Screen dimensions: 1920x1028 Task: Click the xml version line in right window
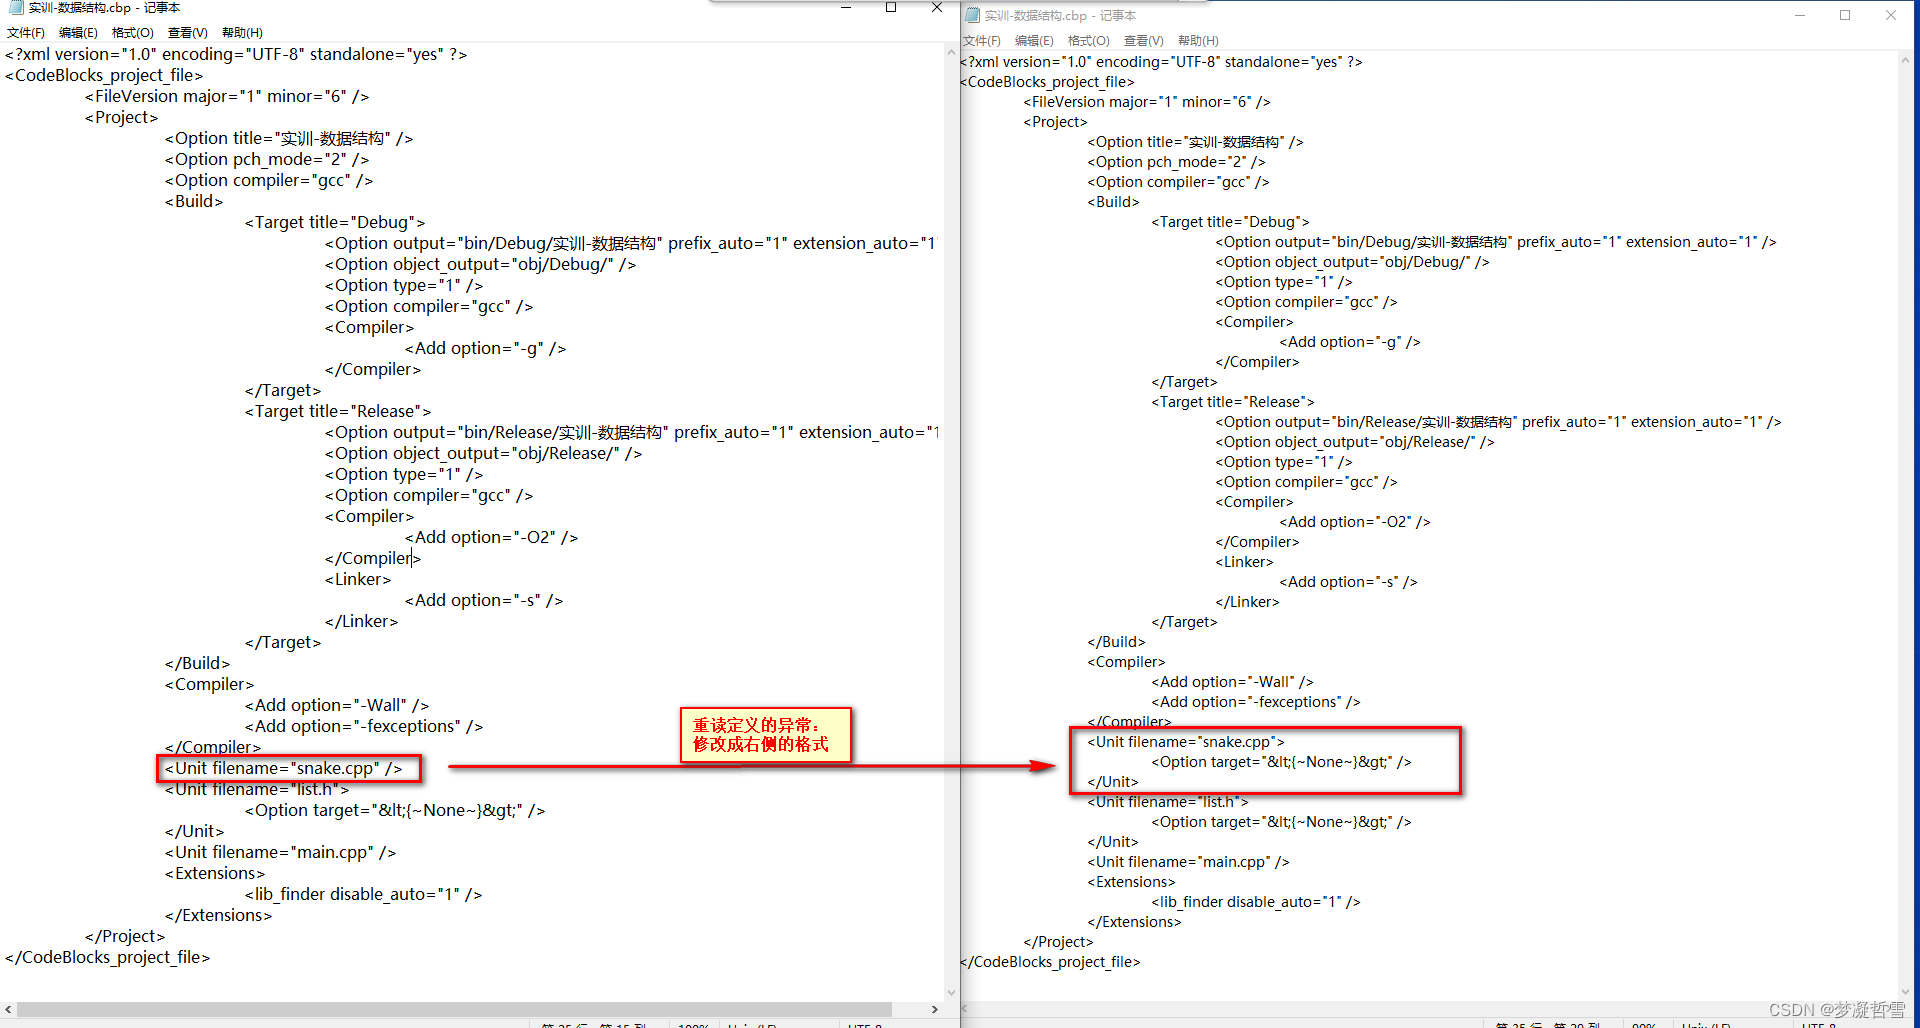click(1161, 62)
